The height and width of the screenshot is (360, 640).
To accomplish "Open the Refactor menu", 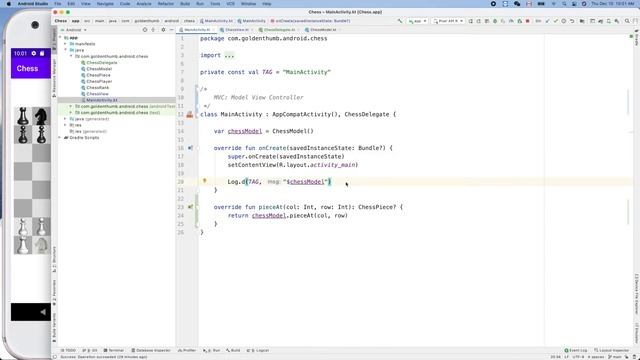I will 166,4.
